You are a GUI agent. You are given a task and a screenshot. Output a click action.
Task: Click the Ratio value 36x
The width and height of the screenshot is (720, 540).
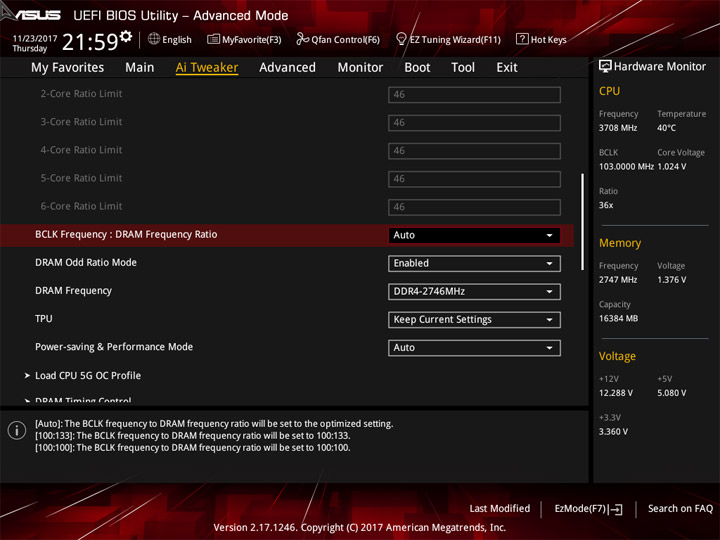pyautogui.click(x=606, y=205)
